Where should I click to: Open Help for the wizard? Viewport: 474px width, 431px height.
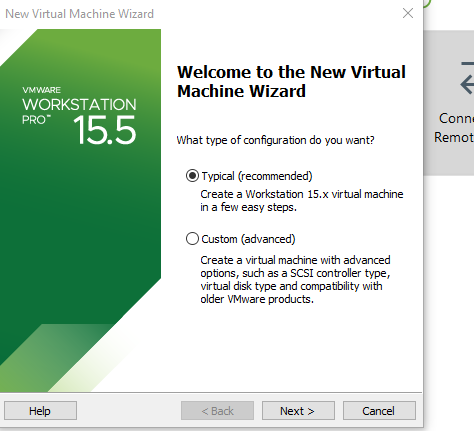(40, 411)
